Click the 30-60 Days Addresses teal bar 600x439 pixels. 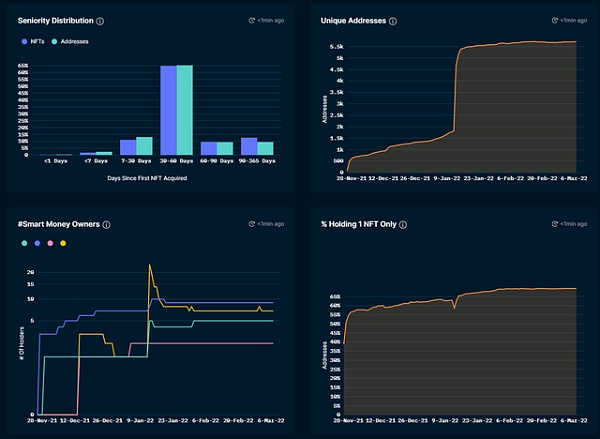(x=184, y=110)
